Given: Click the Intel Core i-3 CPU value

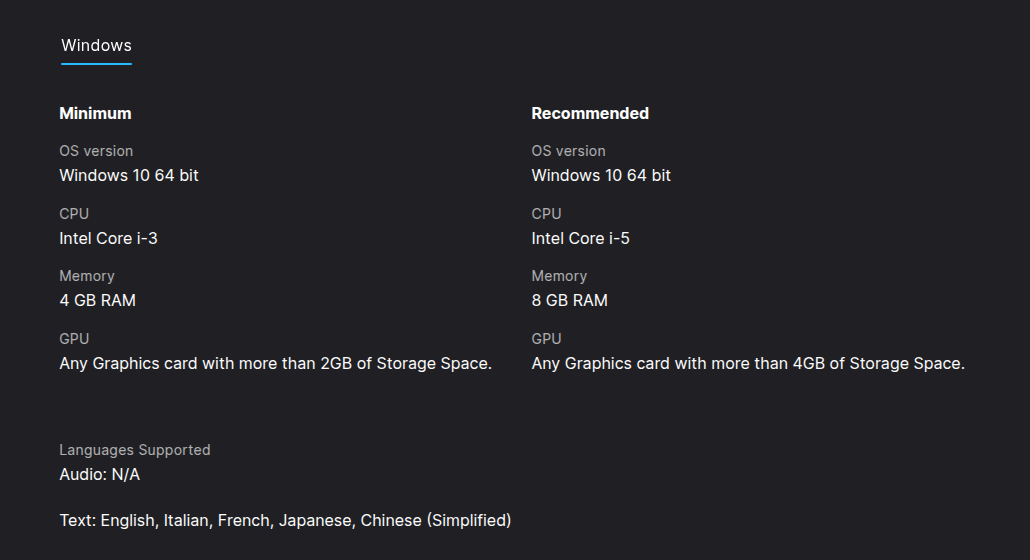Looking at the screenshot, I should pyautogui.click(x=108, y=238).
